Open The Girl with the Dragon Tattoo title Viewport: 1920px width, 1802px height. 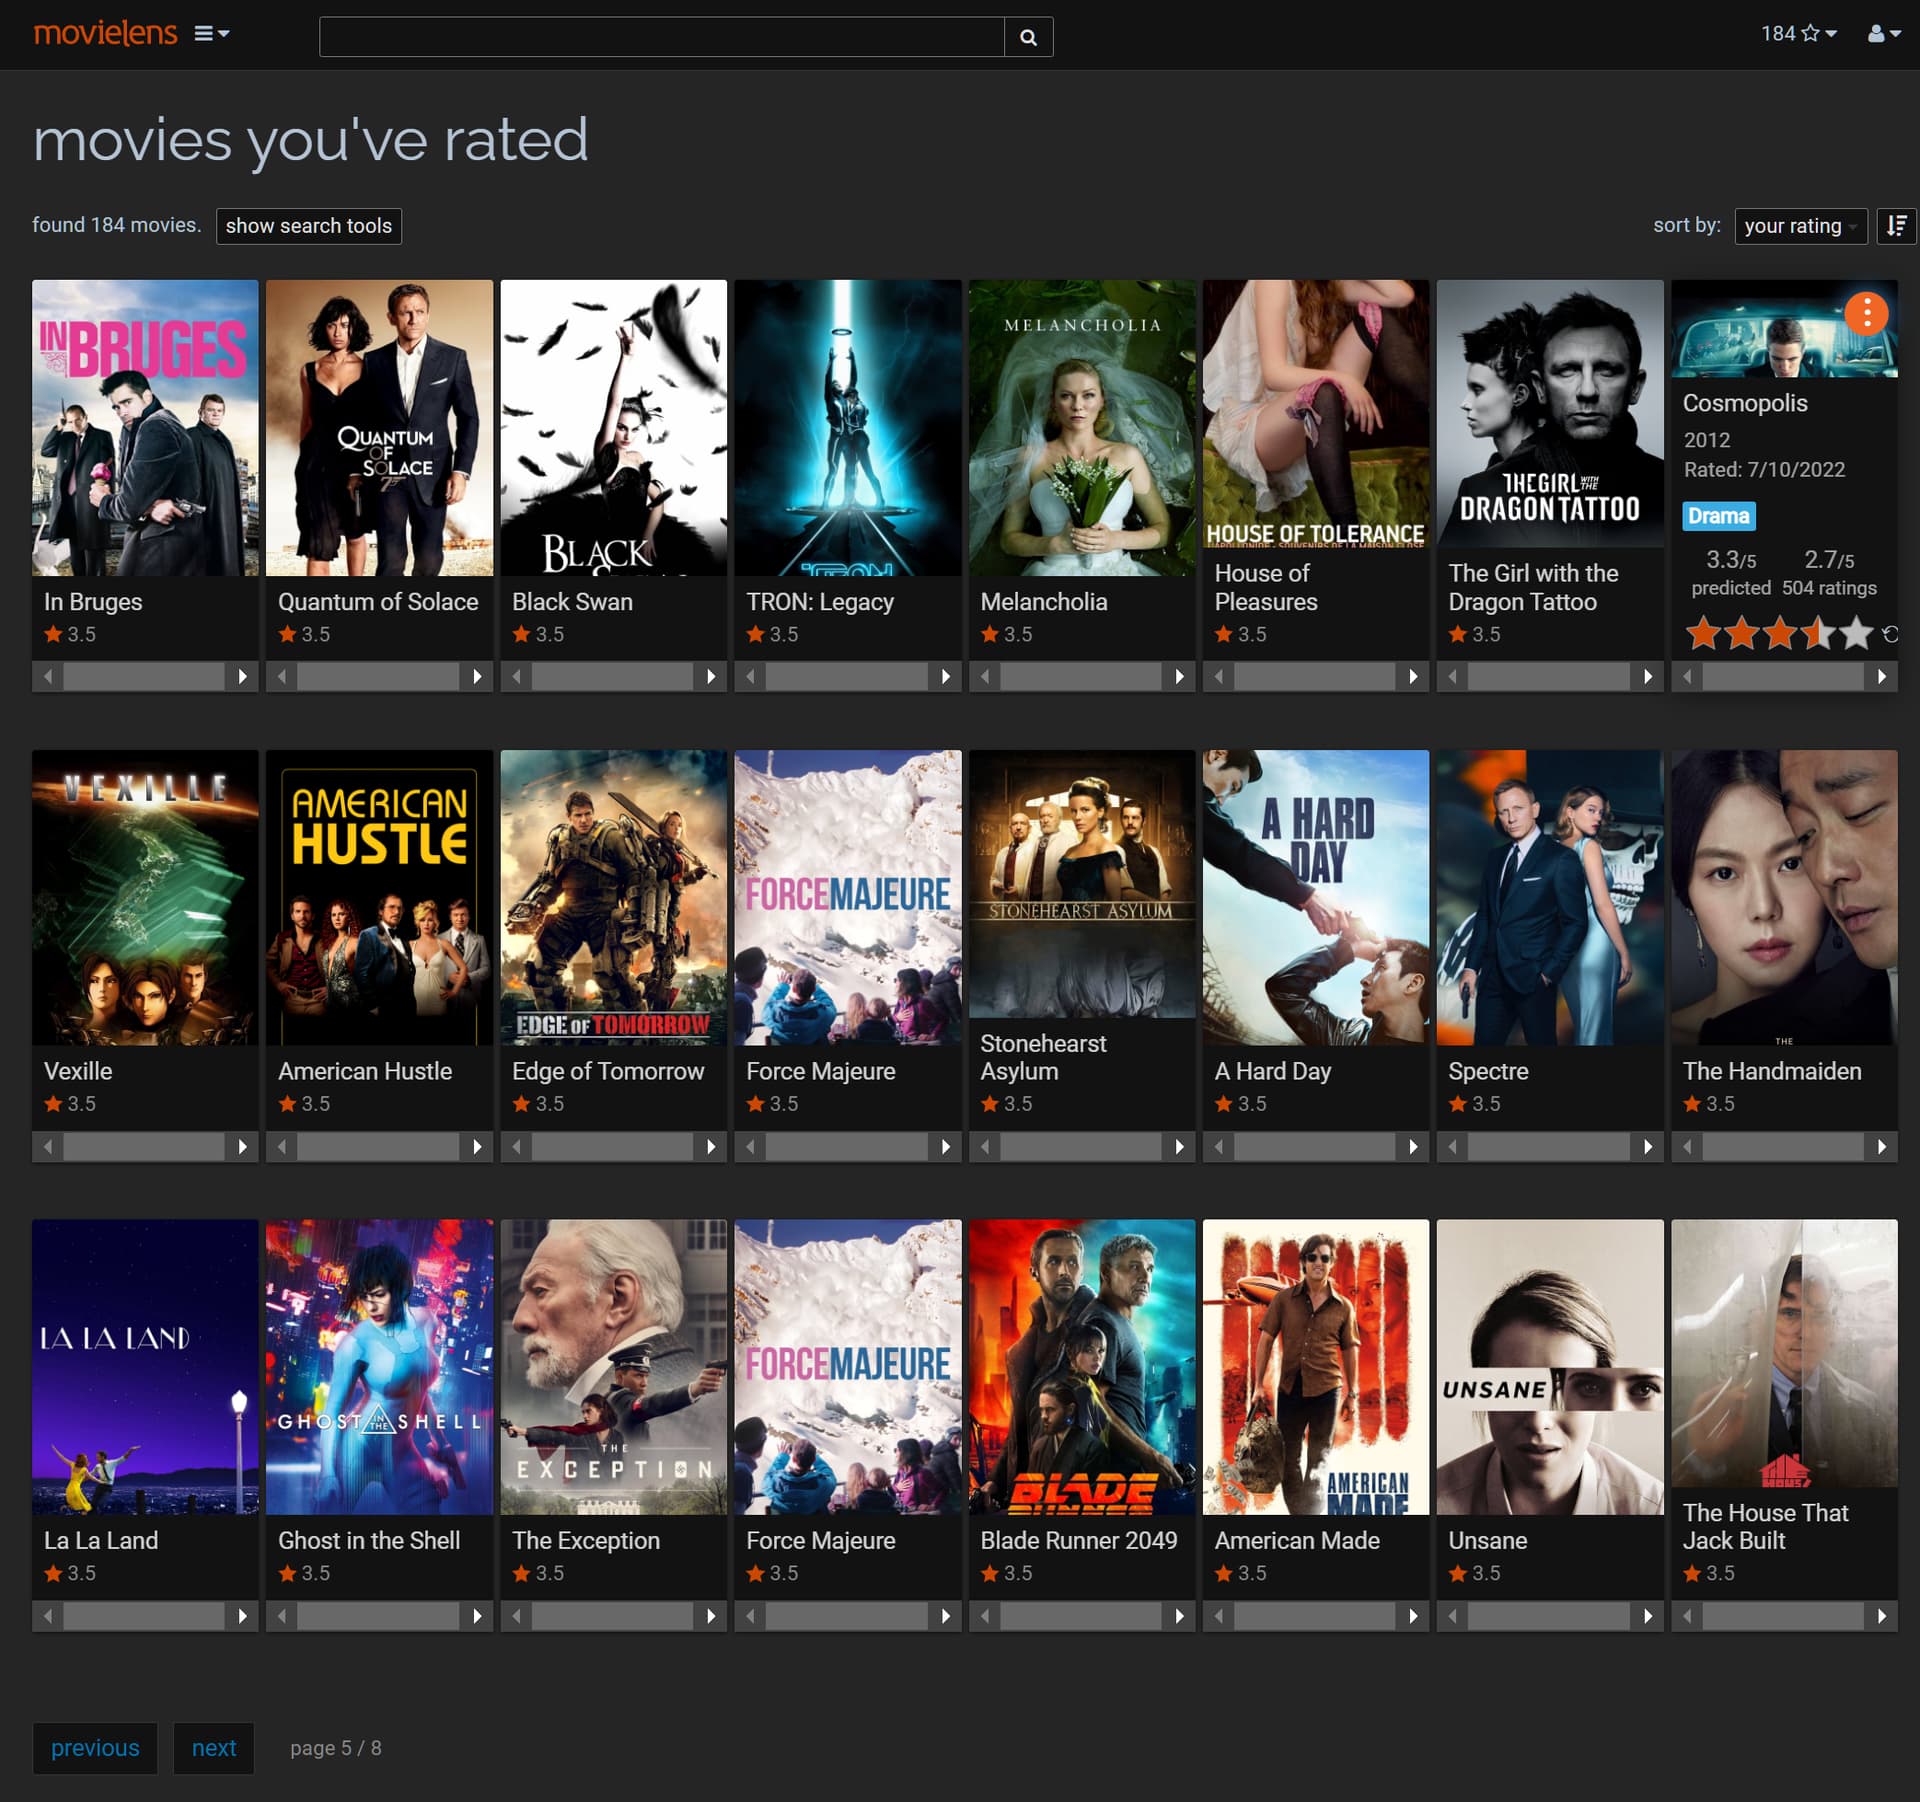(1533, 588)
